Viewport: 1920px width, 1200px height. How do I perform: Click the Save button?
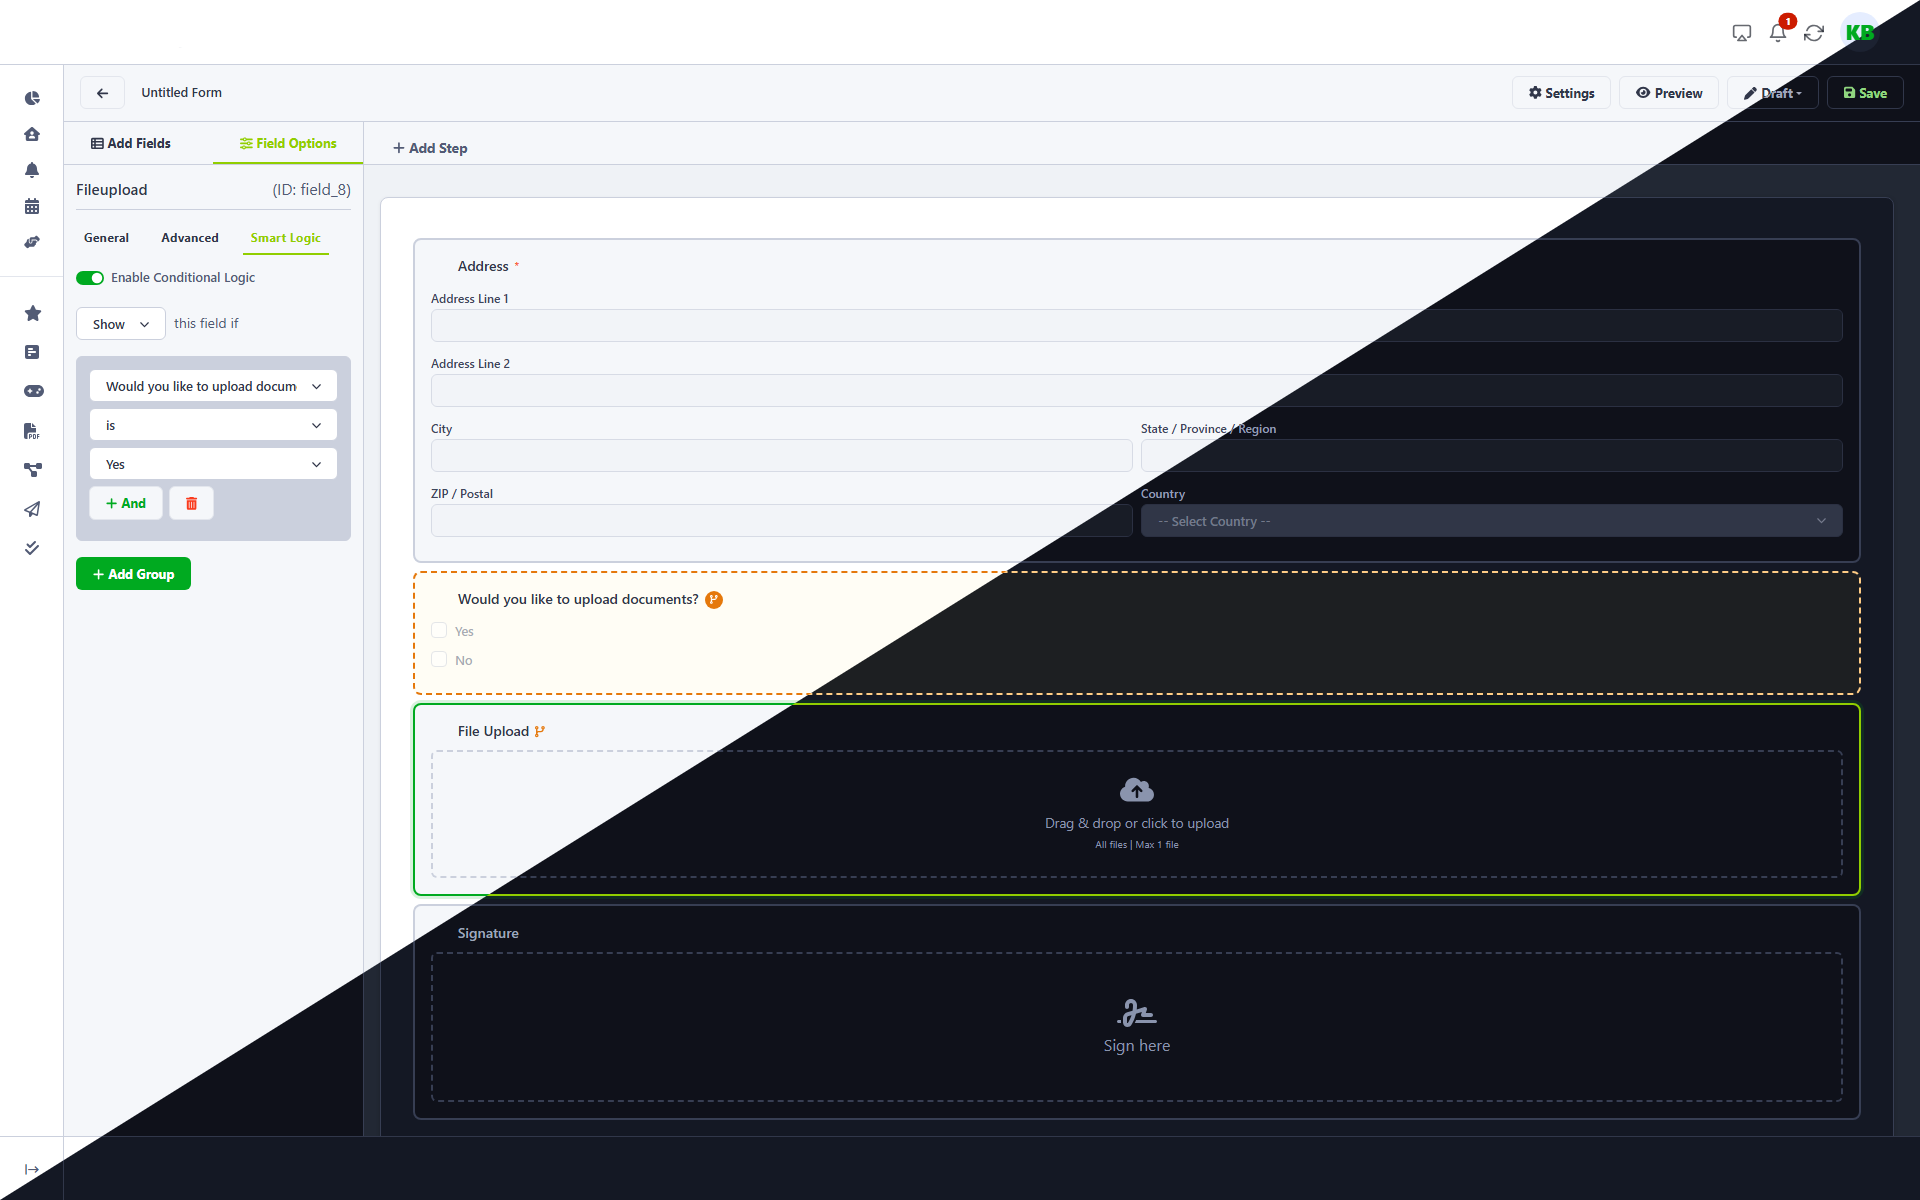pos(1864,92)
